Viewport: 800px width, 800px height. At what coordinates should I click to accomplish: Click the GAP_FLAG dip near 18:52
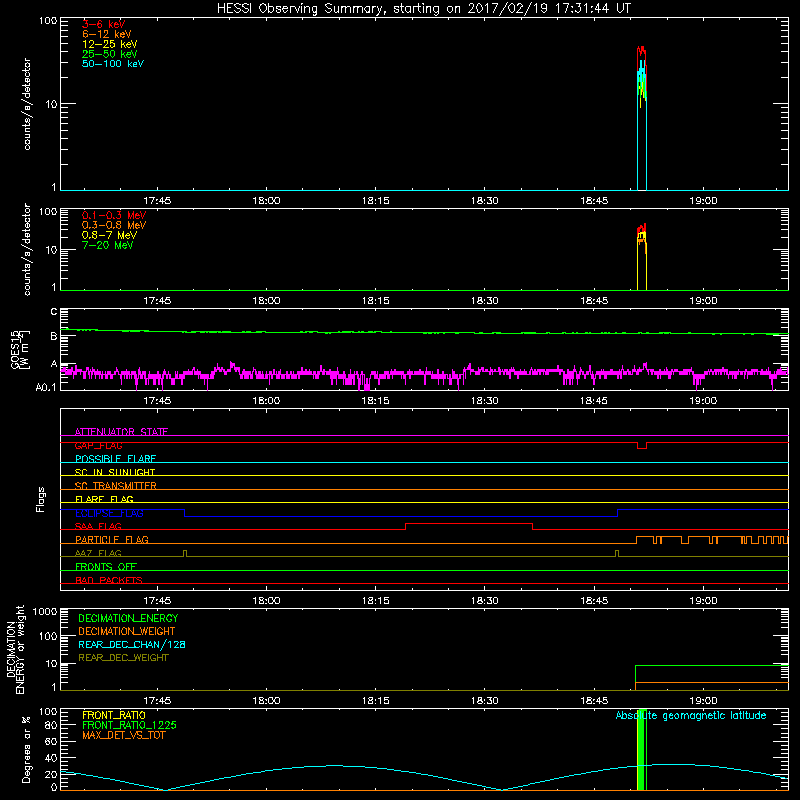click(642, 448)
